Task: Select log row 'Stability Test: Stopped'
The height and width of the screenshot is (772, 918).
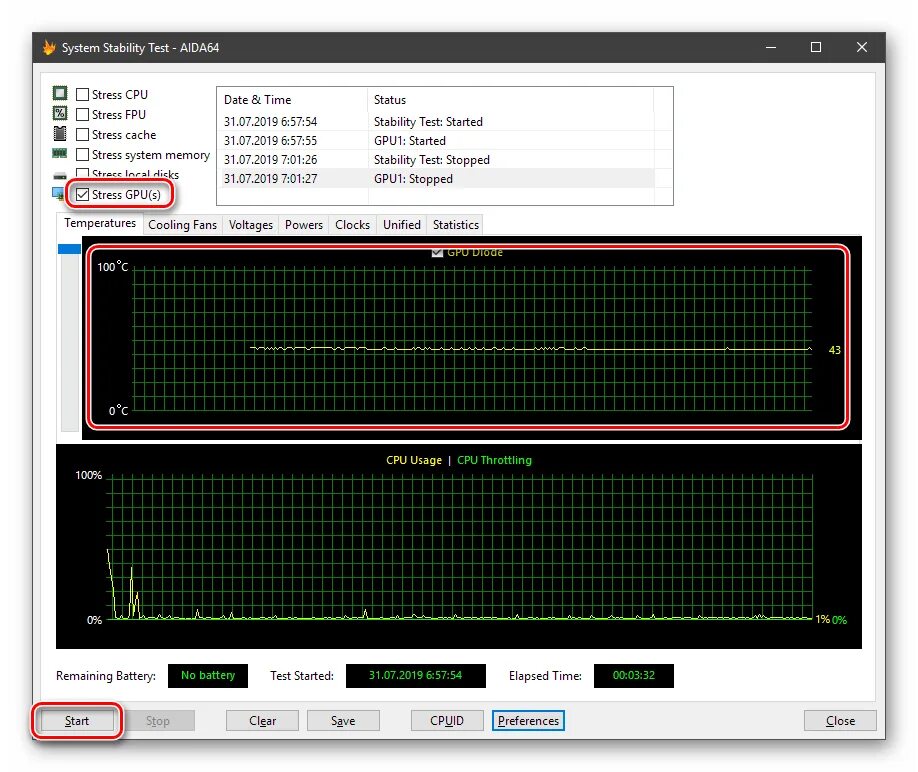Action: point(436,160)
